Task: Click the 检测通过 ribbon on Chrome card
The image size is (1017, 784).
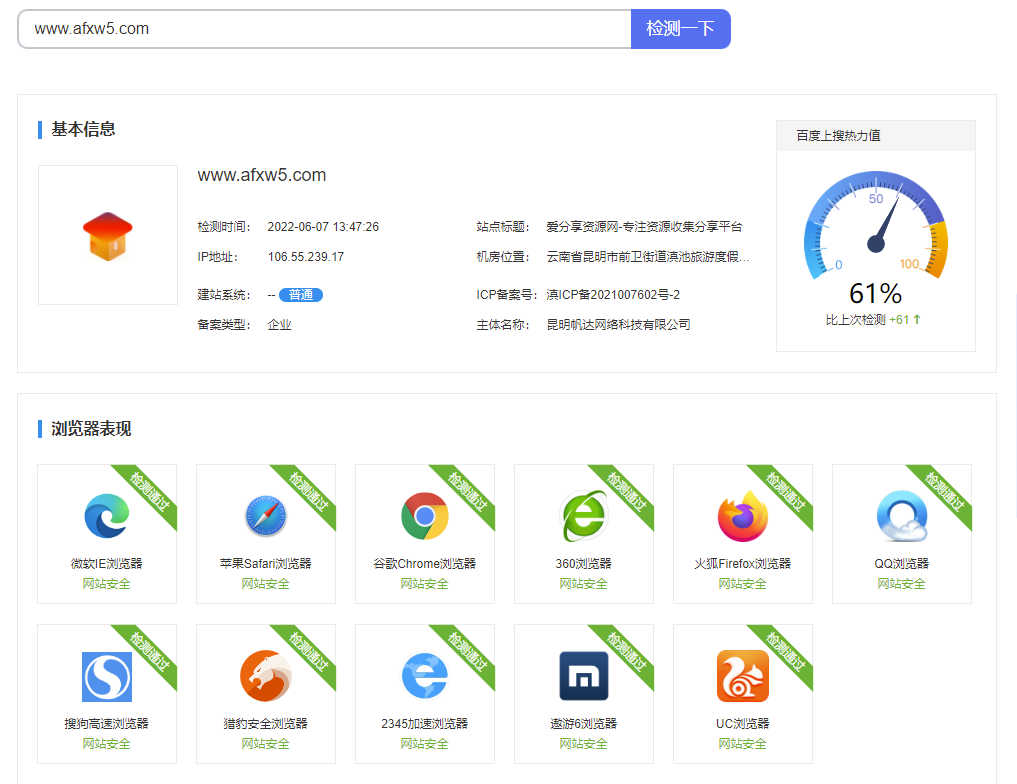Action: [x=468, y=492]
